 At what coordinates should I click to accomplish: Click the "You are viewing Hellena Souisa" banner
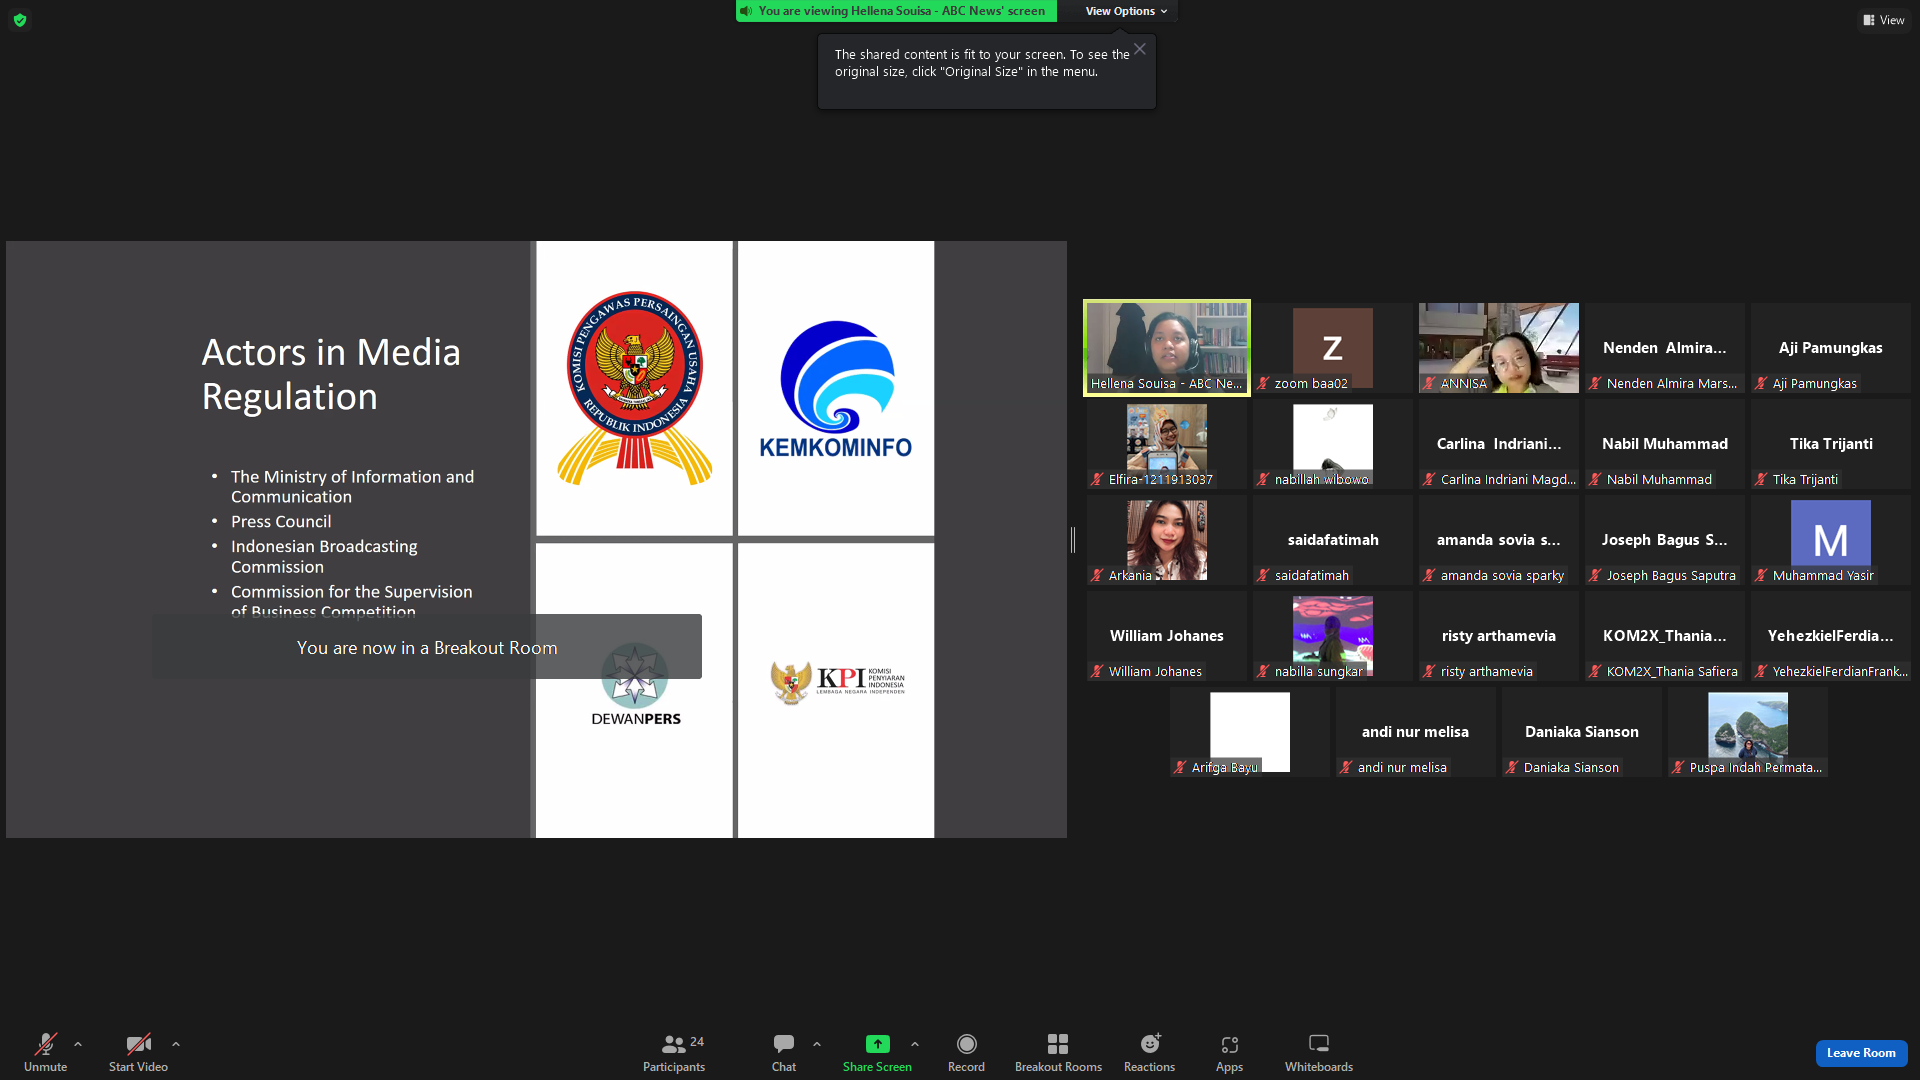(x=897, y=11)
